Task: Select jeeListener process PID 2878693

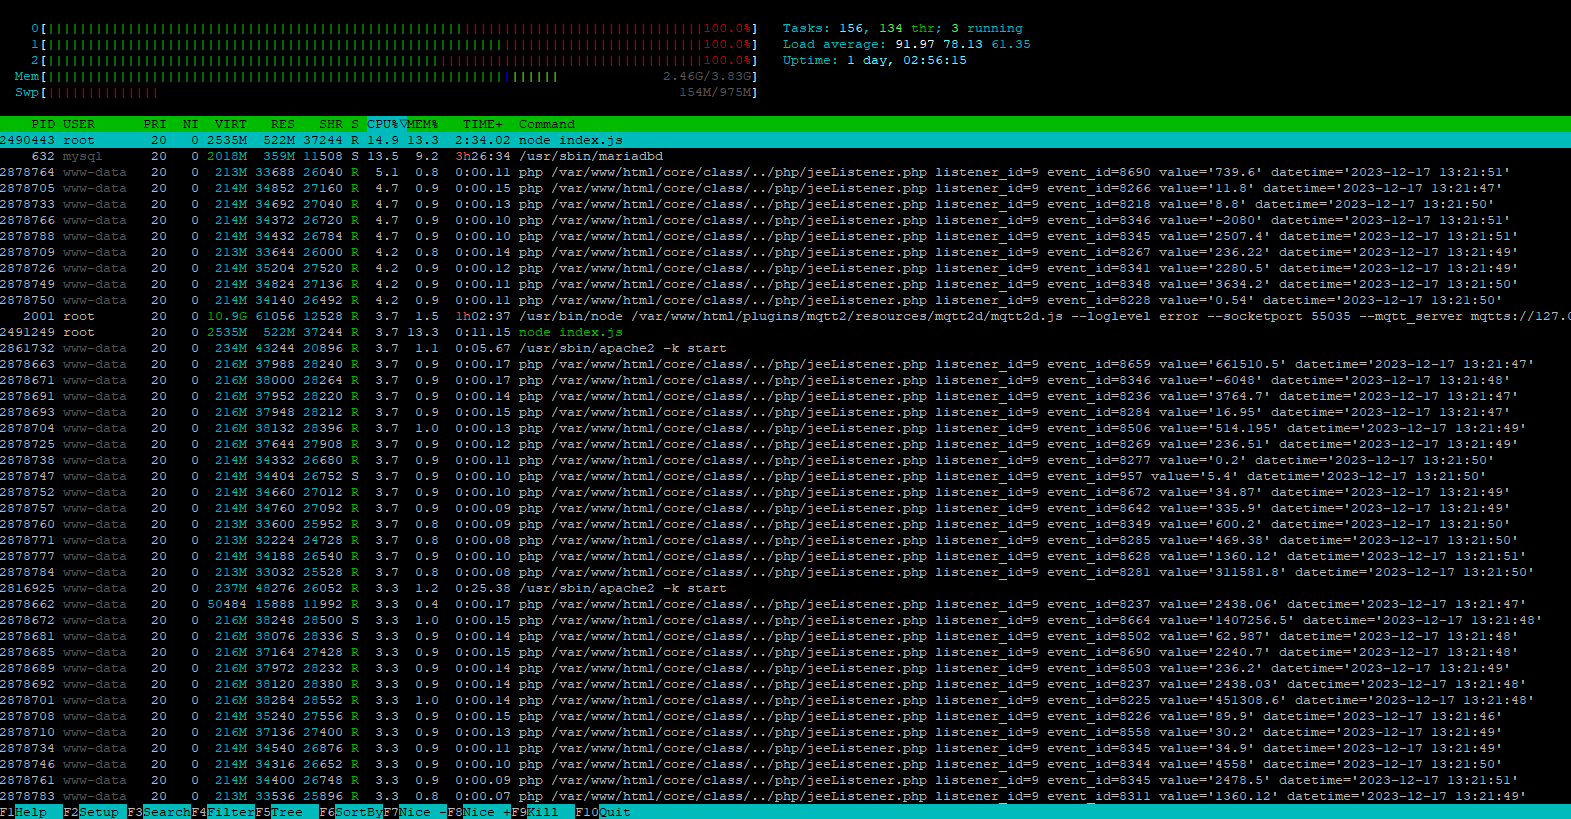Action: tap(785, 412)
